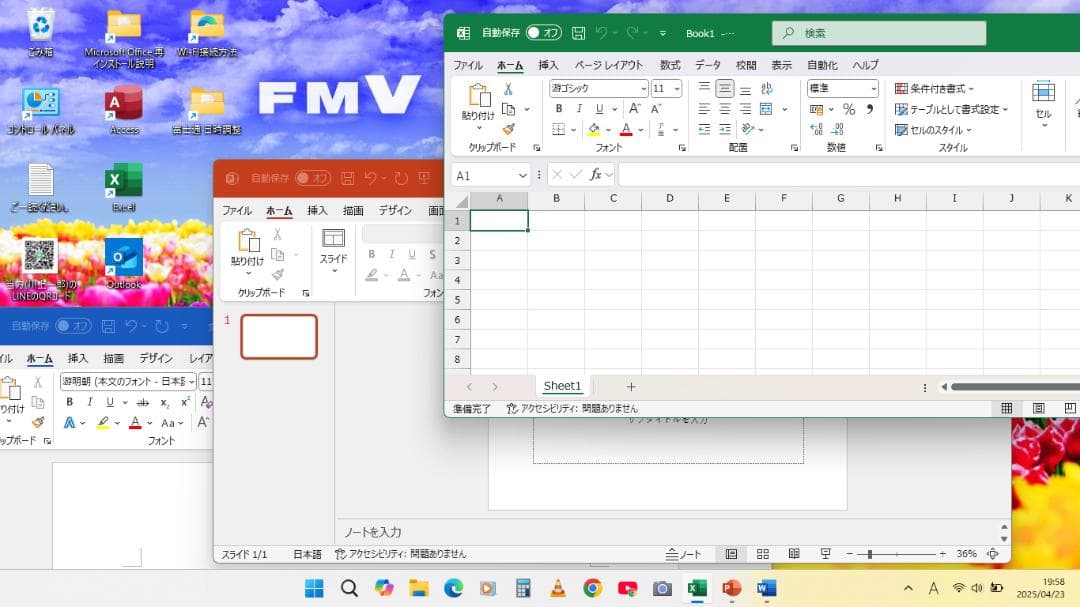Viewport: 1080px width, 607px height.
Task: Click the Insert Function fx icon
Action: point(596,174)
